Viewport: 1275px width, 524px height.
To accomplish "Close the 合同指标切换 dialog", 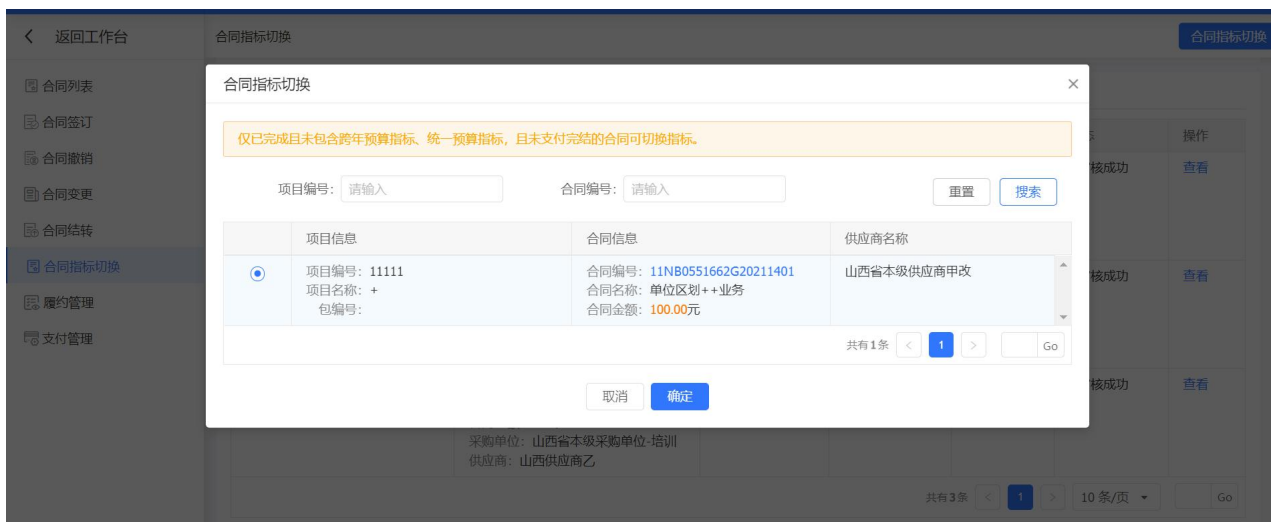I will (1073, 84).
